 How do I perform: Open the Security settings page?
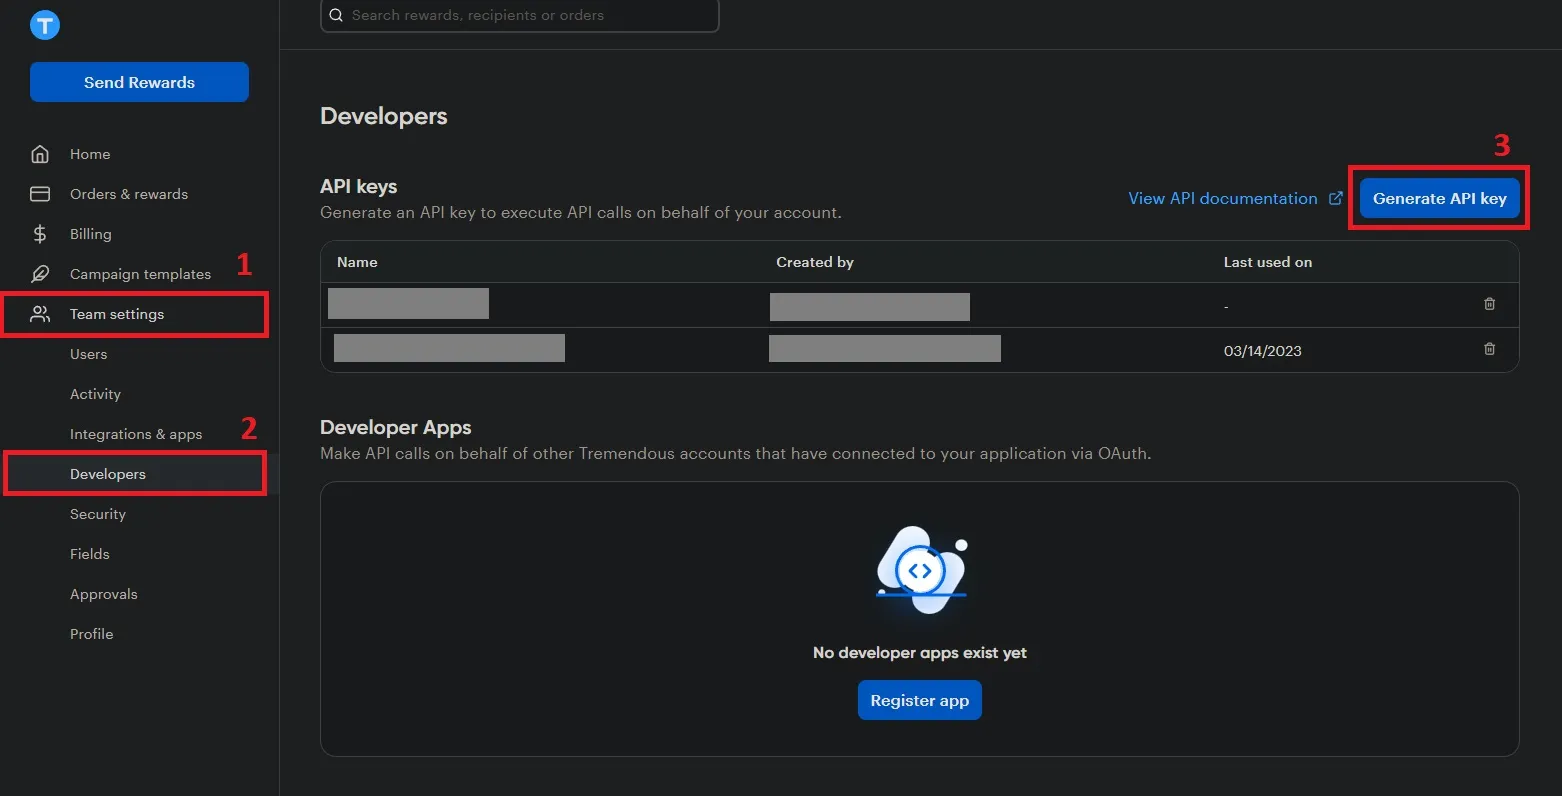[x=98, y=513]
